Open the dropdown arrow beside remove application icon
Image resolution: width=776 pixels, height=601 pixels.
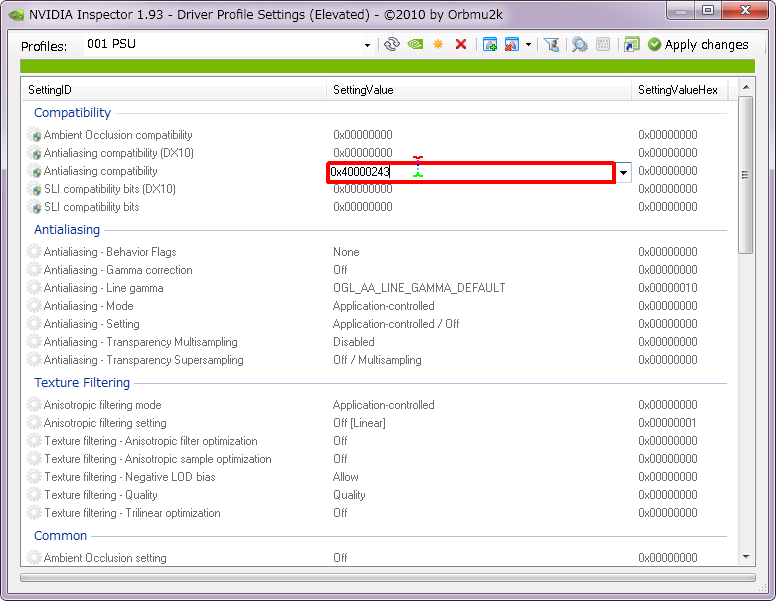[529, 45]
